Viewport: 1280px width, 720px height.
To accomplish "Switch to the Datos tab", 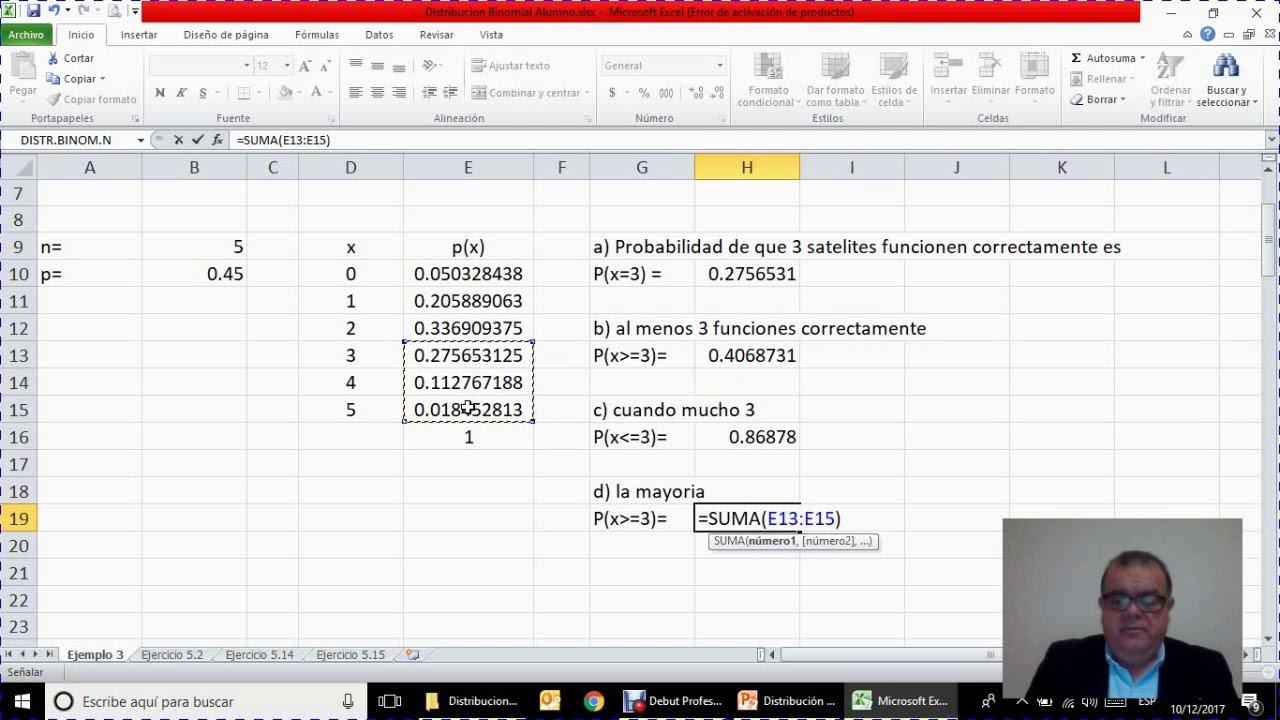I will click(x=379, y=34).
